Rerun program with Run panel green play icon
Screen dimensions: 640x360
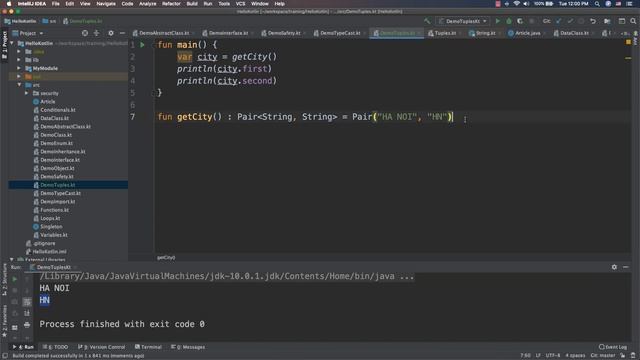point(15,279)
